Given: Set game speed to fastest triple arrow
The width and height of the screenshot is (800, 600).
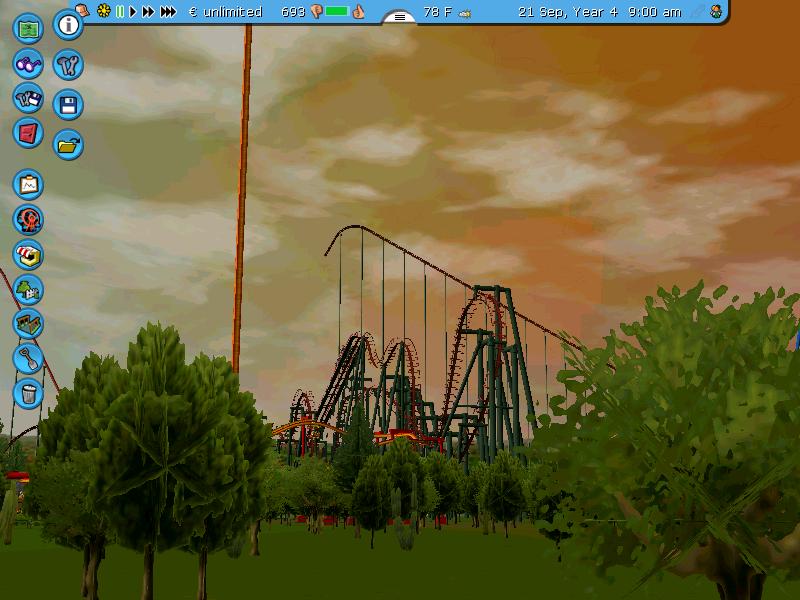Looking at the screenshot, I should point(168,11).
